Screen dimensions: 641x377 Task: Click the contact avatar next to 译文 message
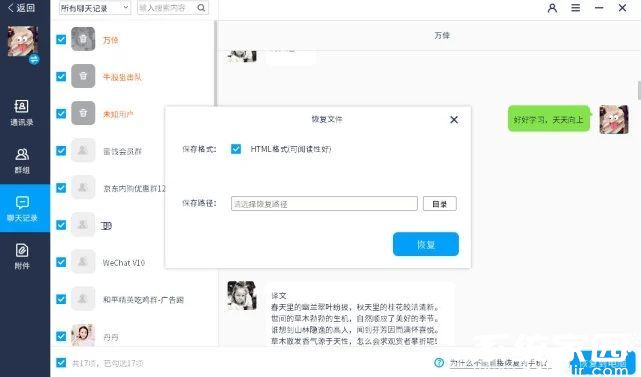pyautogui.click(x=242, y=295)
